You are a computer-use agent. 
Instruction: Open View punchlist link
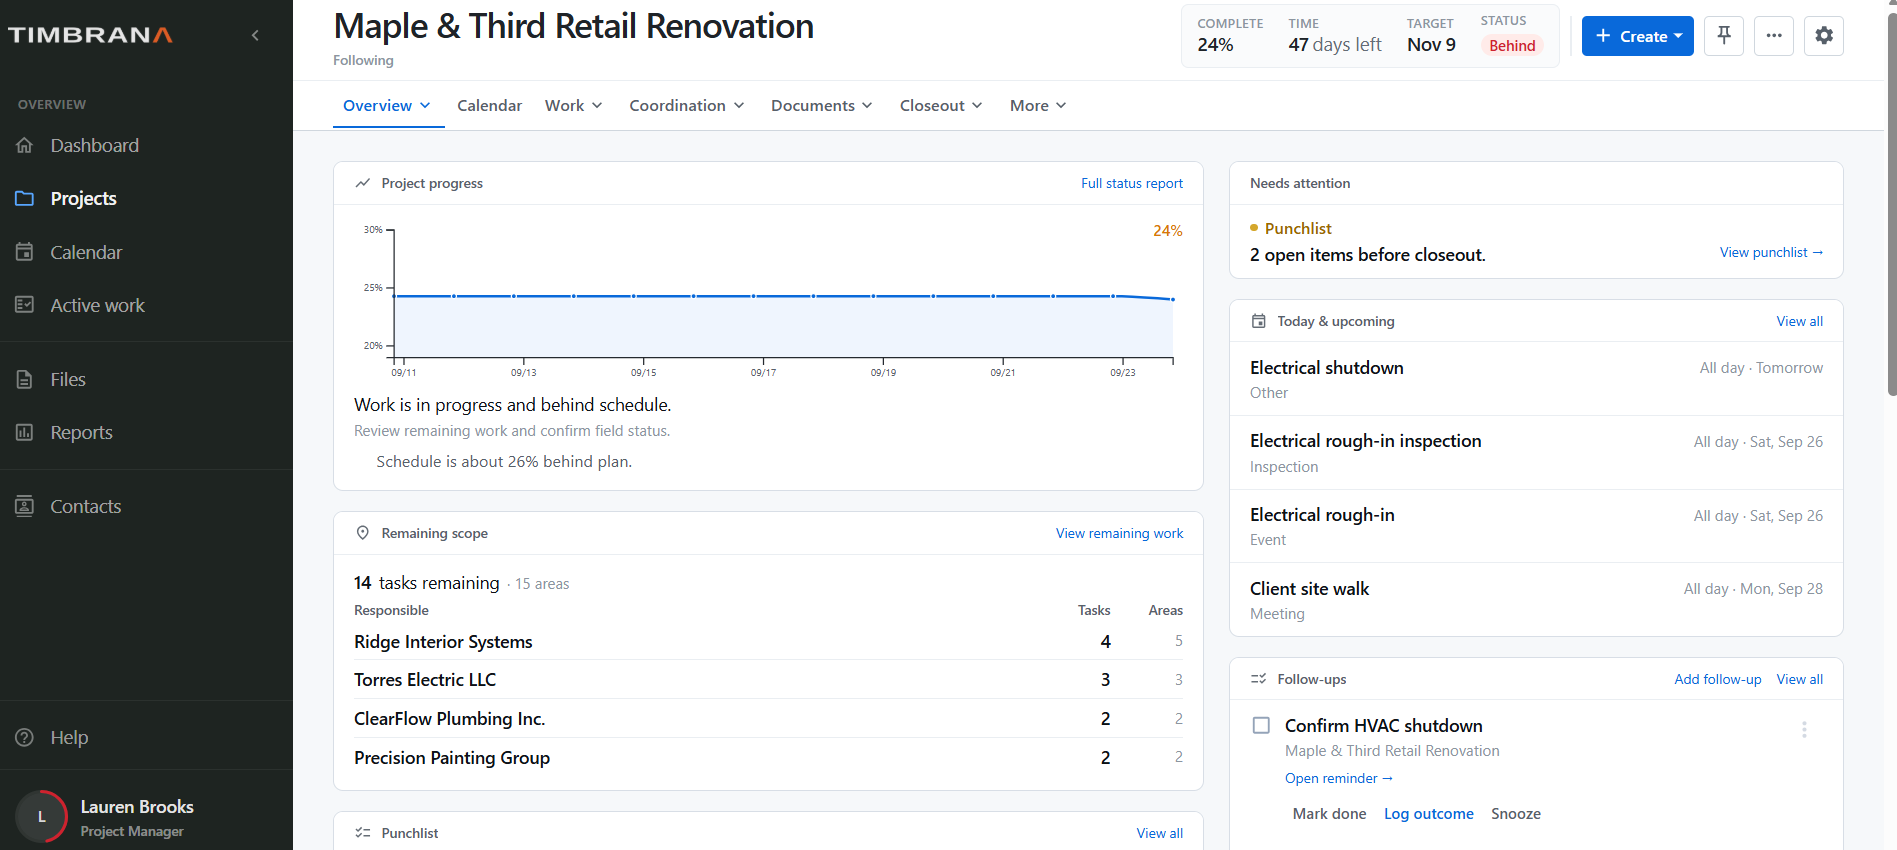coord(1771,252)
